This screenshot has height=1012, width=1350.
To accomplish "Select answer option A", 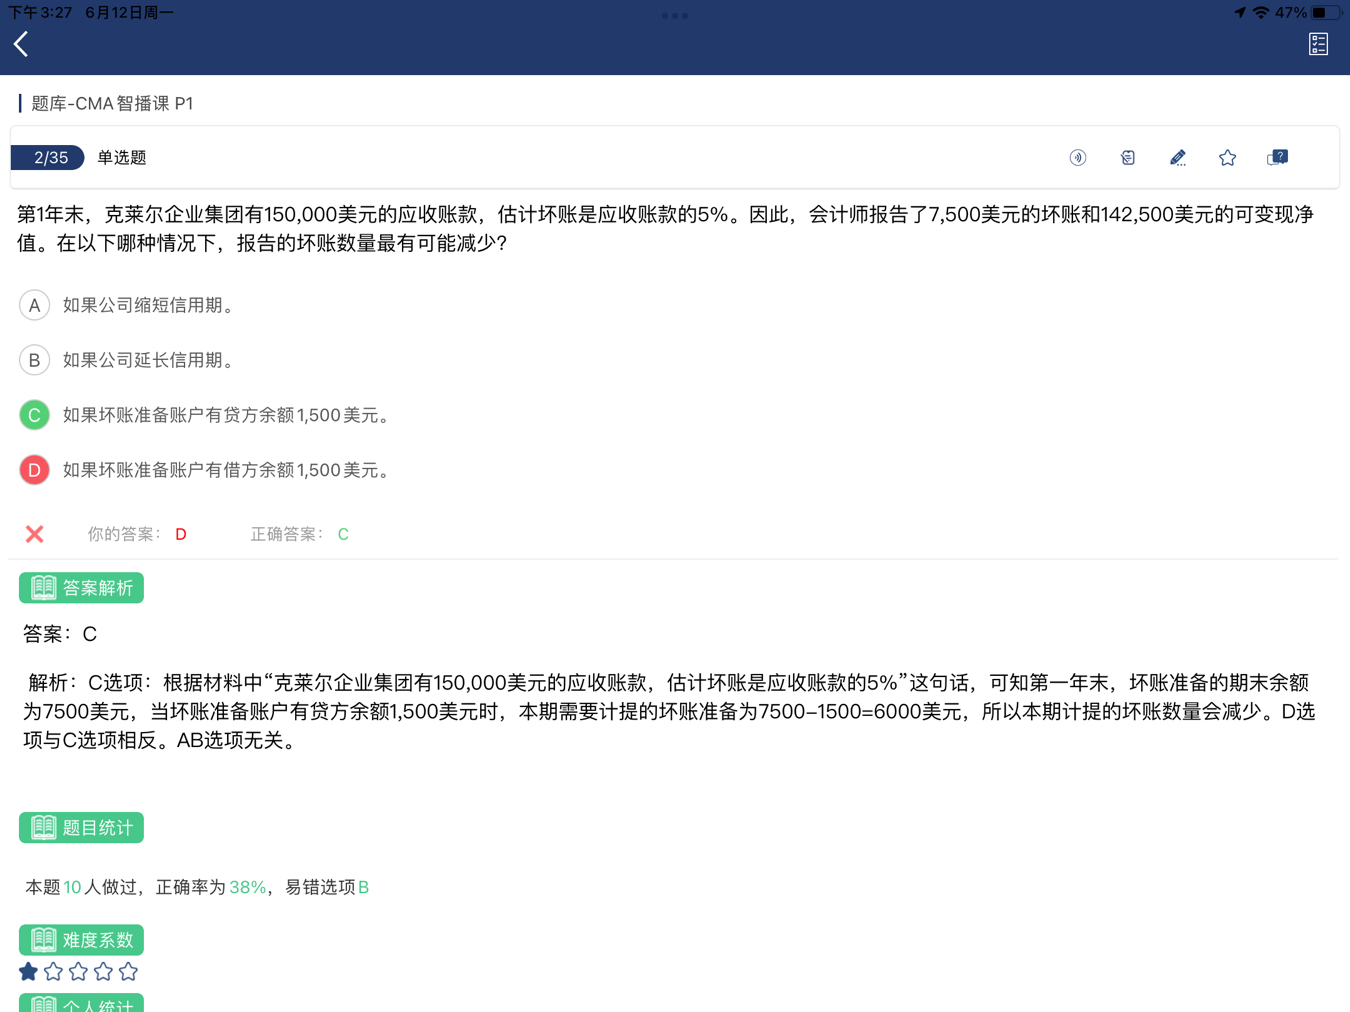I will (x=35, y=305).
